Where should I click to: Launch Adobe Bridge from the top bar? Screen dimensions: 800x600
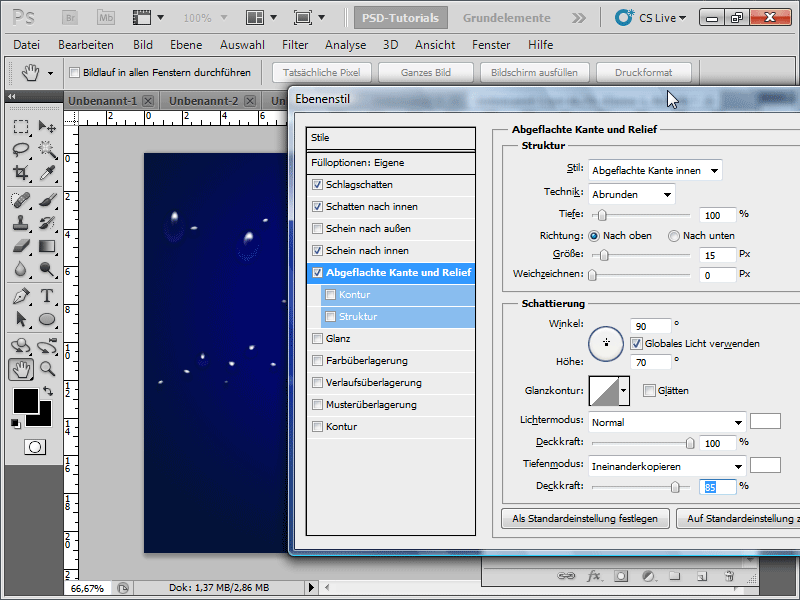coord(70,18)
